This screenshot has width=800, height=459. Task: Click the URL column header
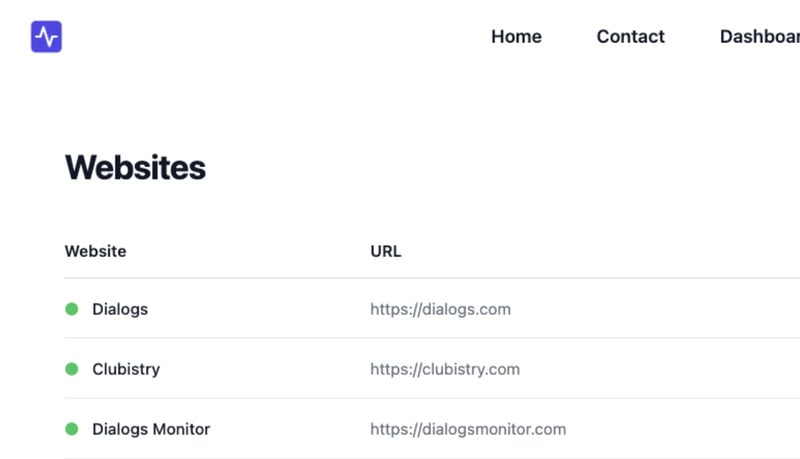[385, 251]
